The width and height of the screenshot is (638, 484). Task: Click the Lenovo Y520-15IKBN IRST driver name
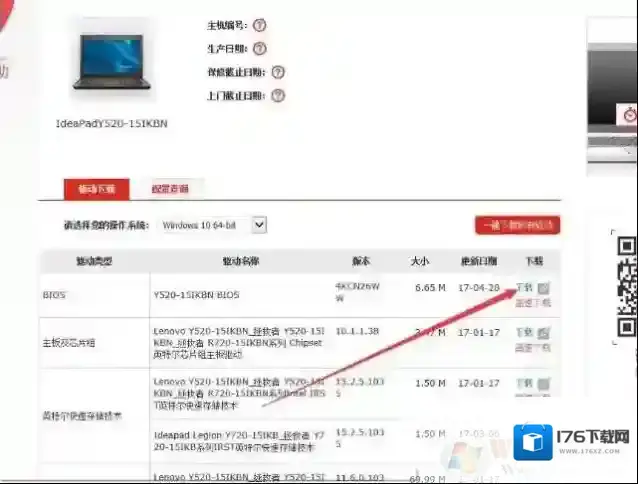(x=240, y=393)
